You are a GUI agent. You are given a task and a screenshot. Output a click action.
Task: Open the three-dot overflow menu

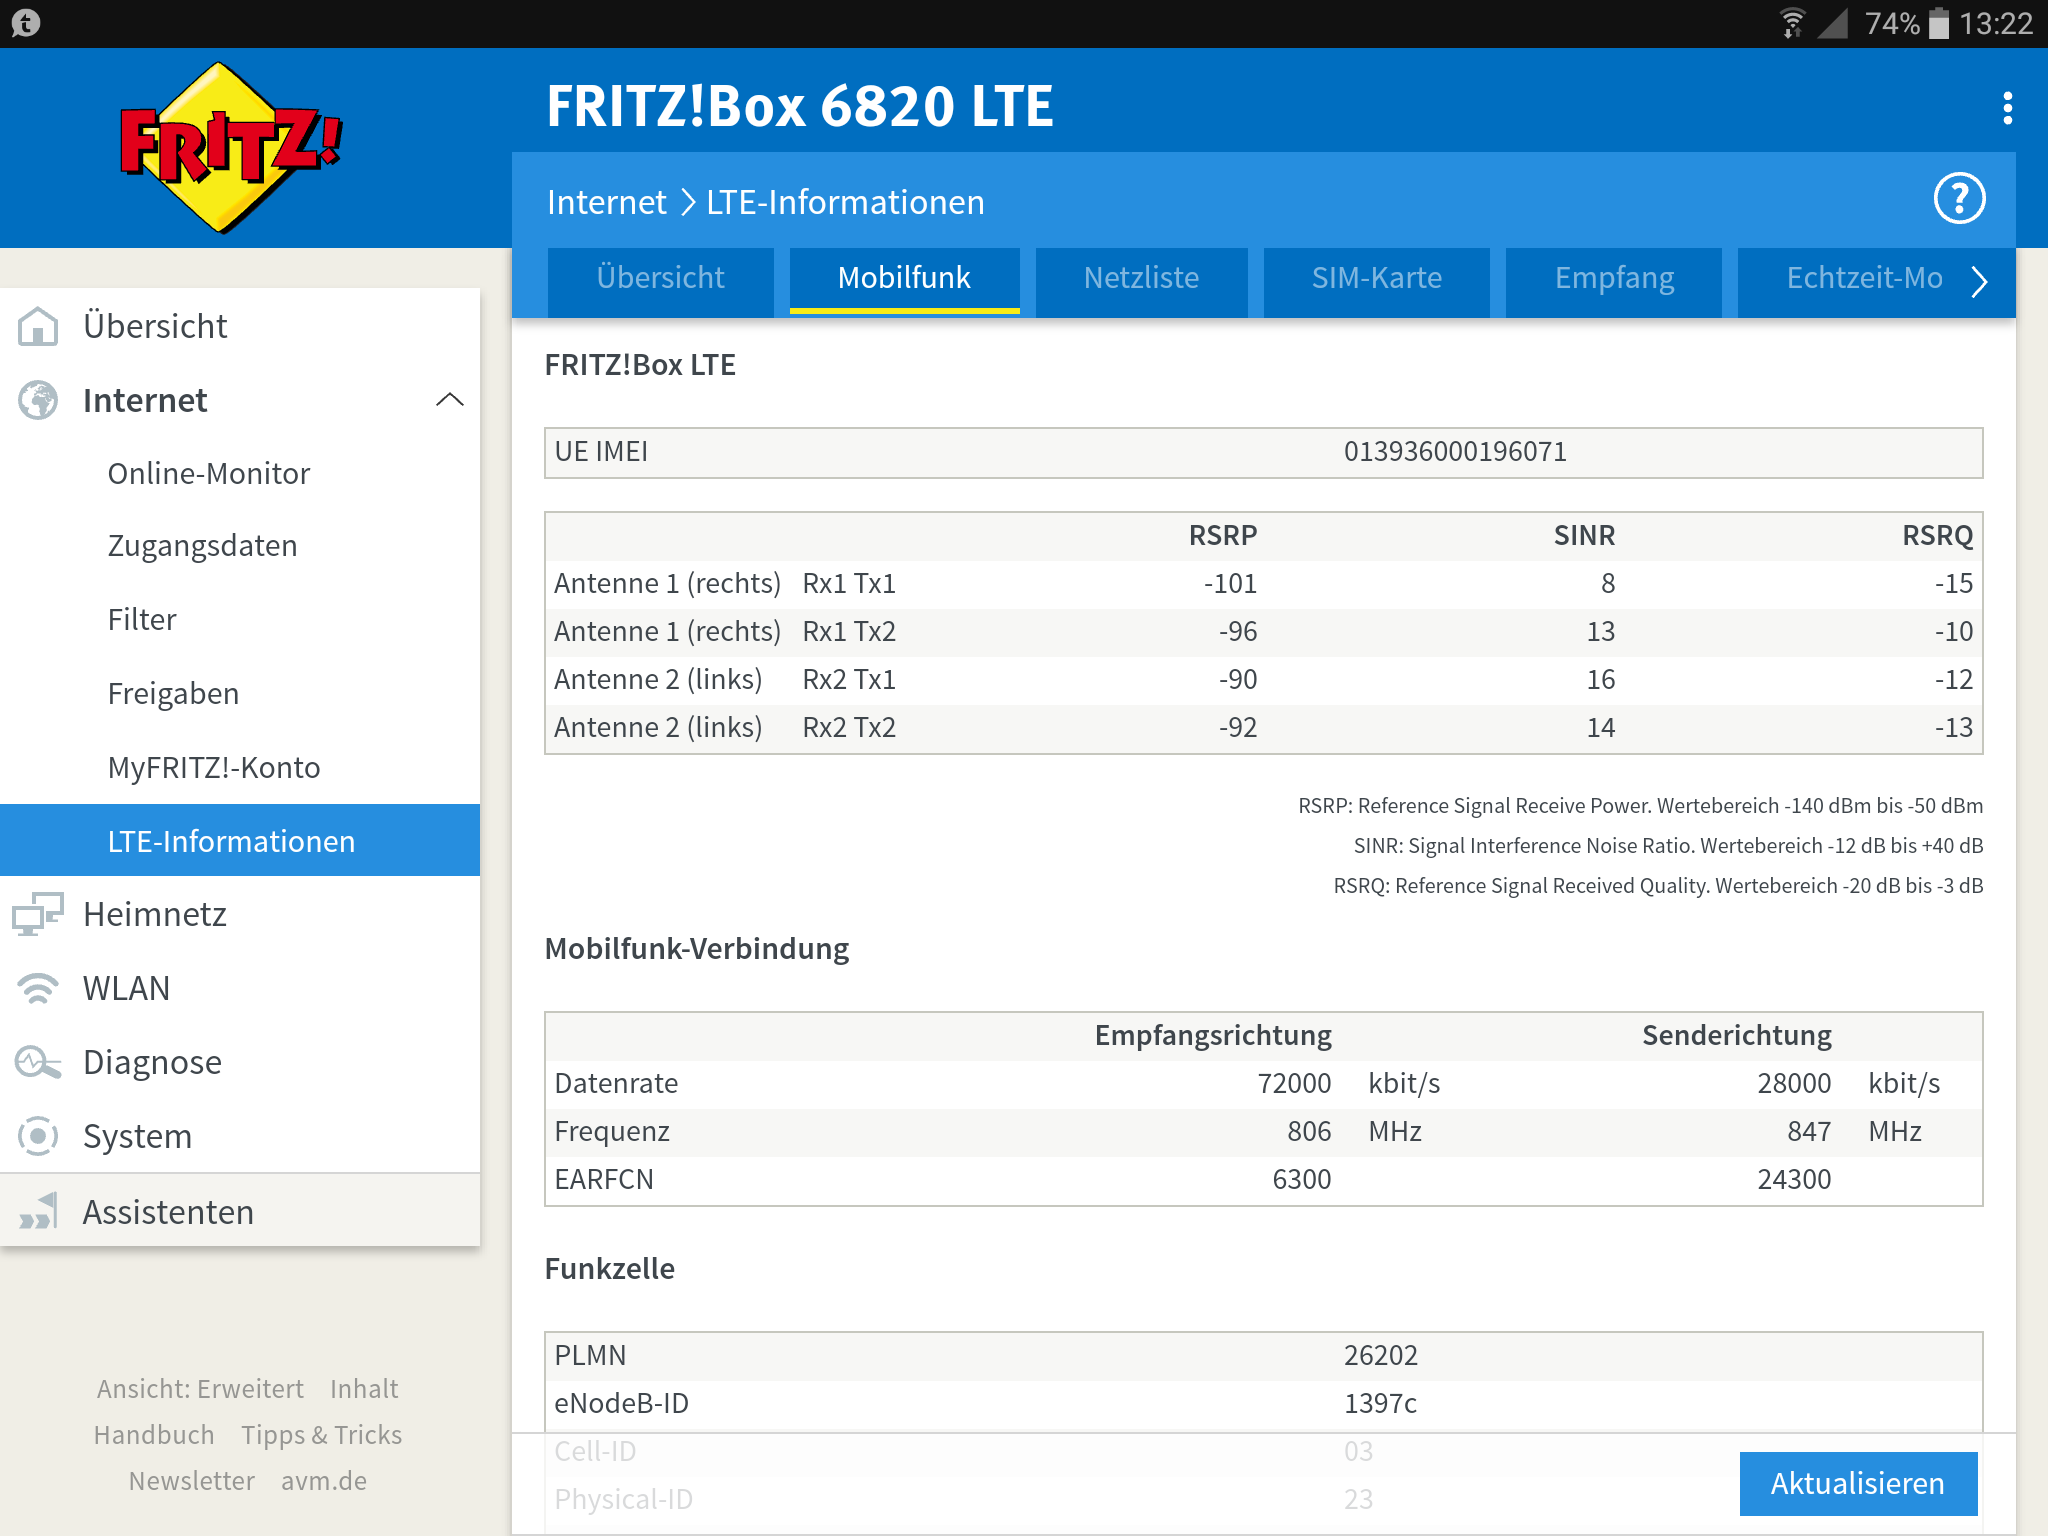2007,108
